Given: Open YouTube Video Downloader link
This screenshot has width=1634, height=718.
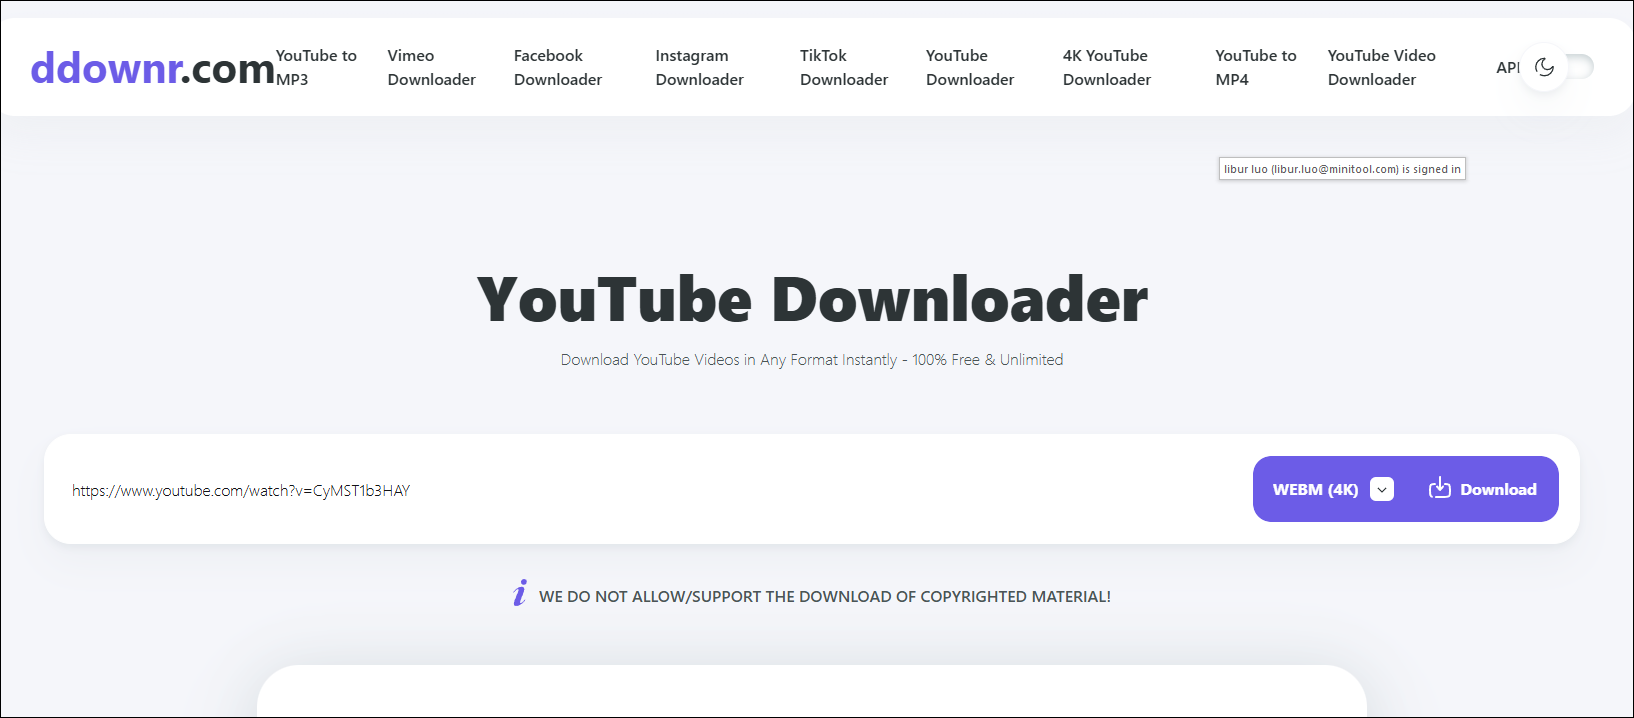Looking at the screenshot, I should 1381,67.
